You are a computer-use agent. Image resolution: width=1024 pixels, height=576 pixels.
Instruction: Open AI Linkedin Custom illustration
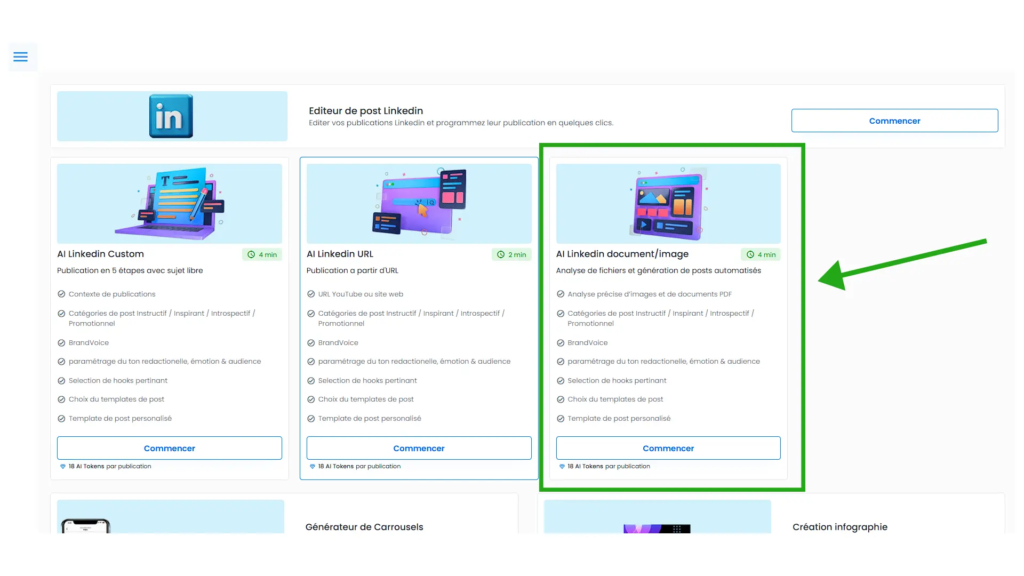pos(169,203)
